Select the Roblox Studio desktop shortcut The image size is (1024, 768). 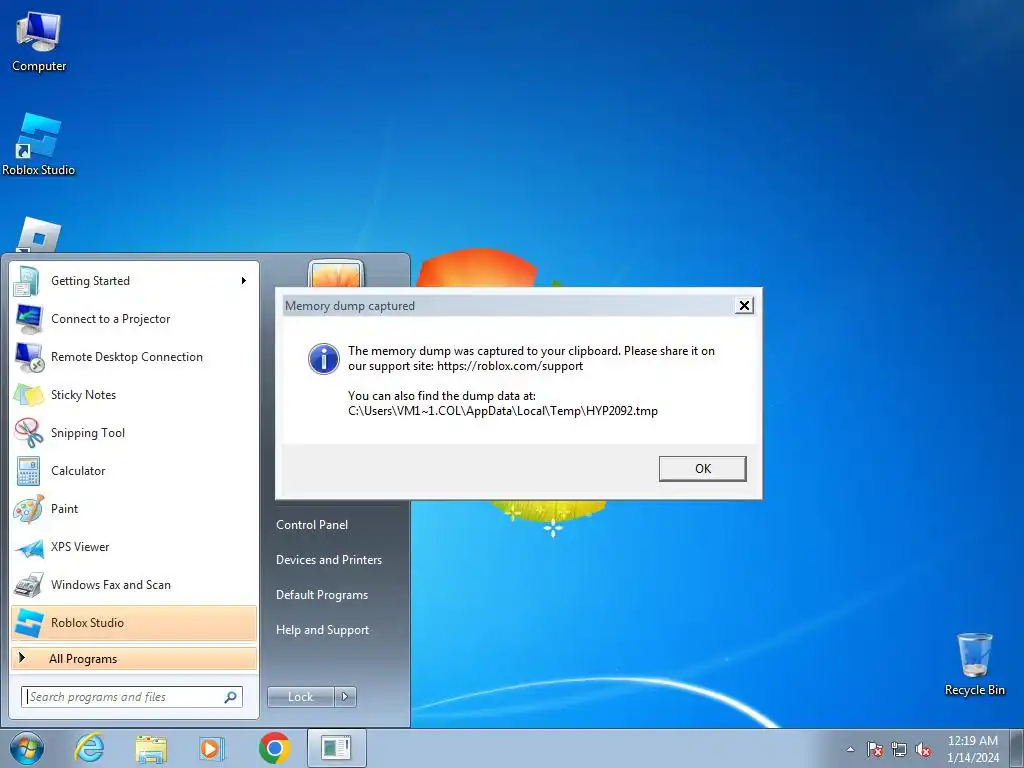pyautogui.click(x=39, y=145)
